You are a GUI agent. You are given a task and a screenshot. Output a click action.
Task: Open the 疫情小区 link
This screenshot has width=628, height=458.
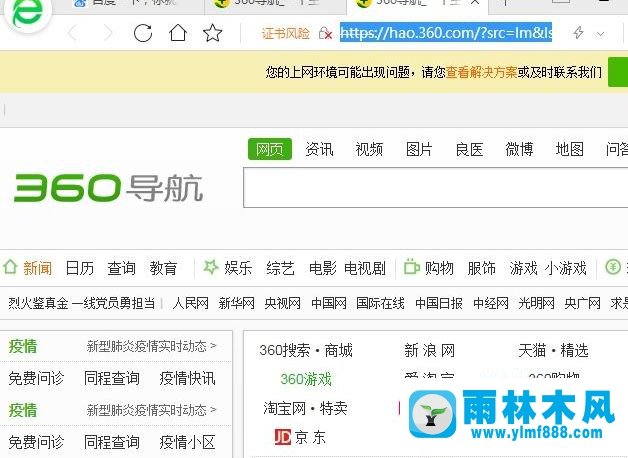[x=187, y=442]
